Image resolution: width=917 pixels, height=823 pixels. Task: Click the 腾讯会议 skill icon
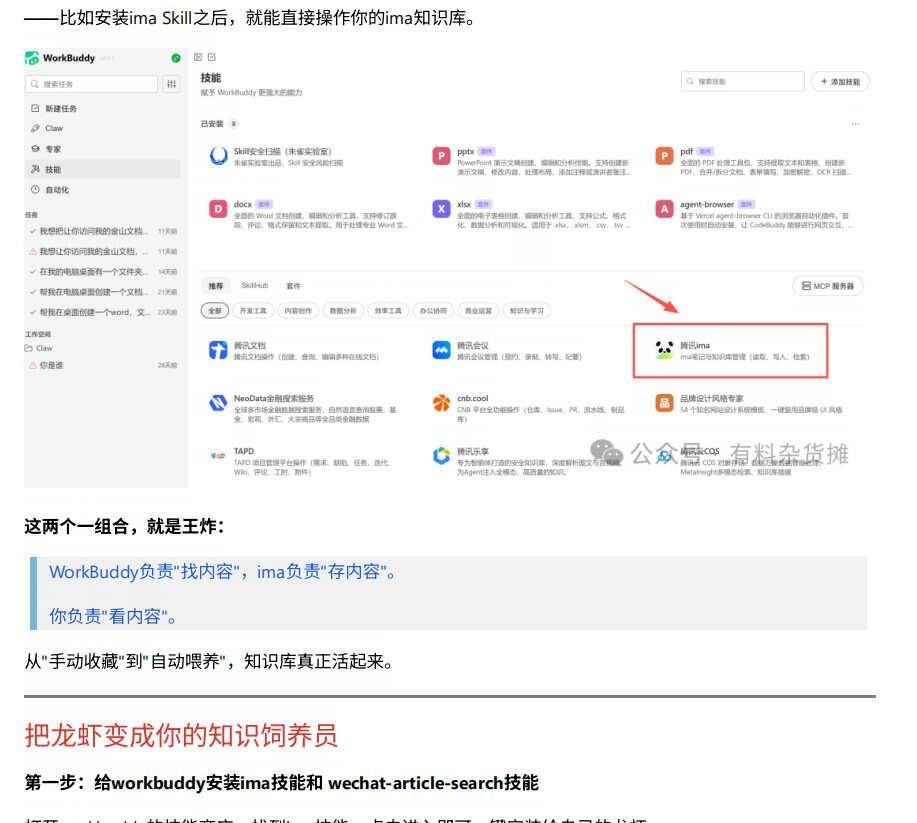pyautogui.click(x=441, y=350)
